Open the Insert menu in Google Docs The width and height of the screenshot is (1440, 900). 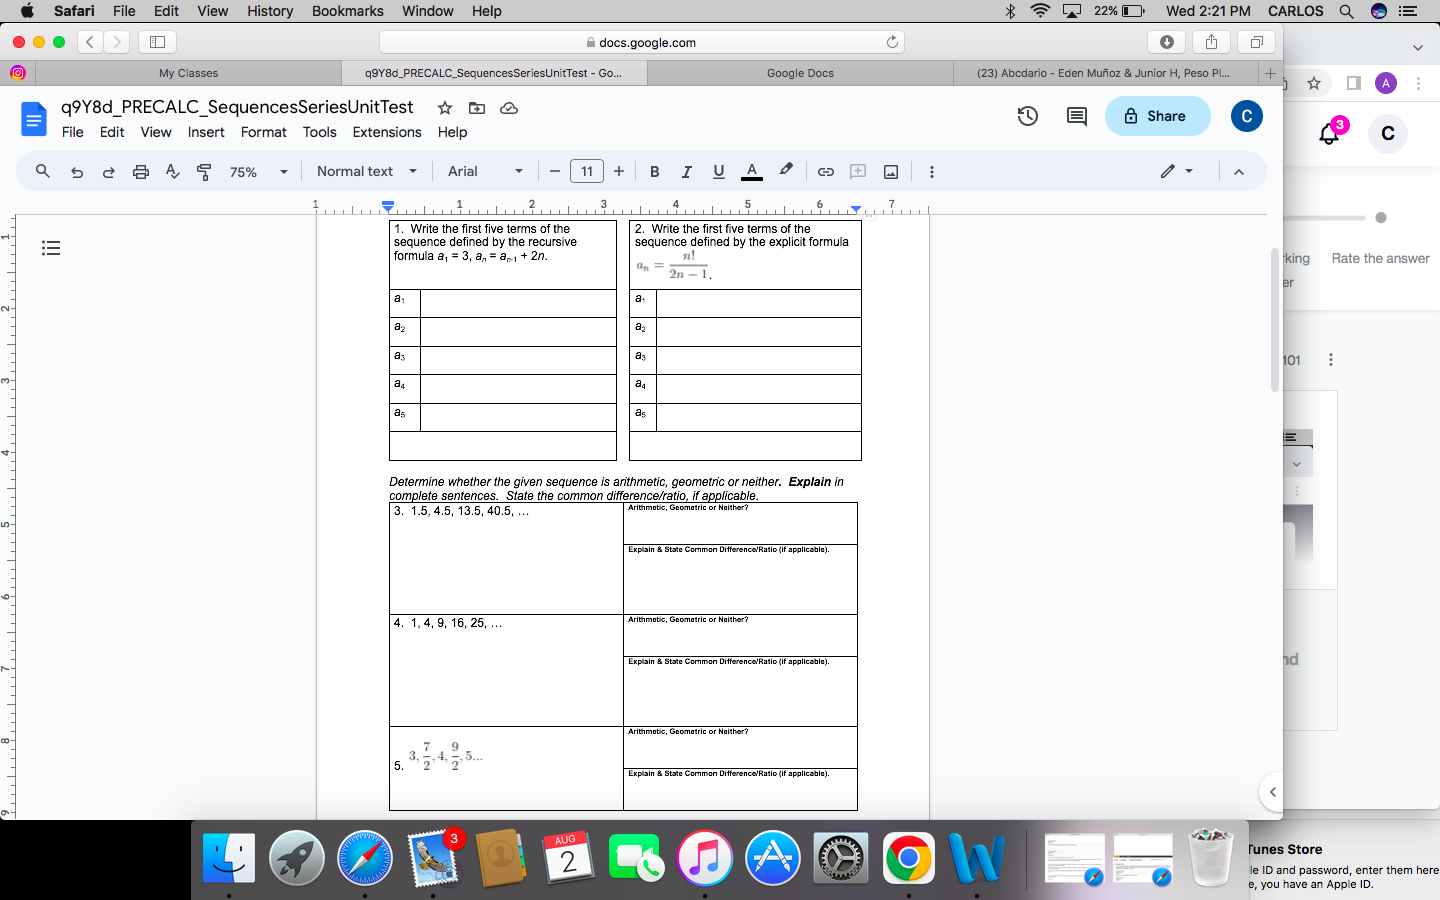click(x=206, y=132)
